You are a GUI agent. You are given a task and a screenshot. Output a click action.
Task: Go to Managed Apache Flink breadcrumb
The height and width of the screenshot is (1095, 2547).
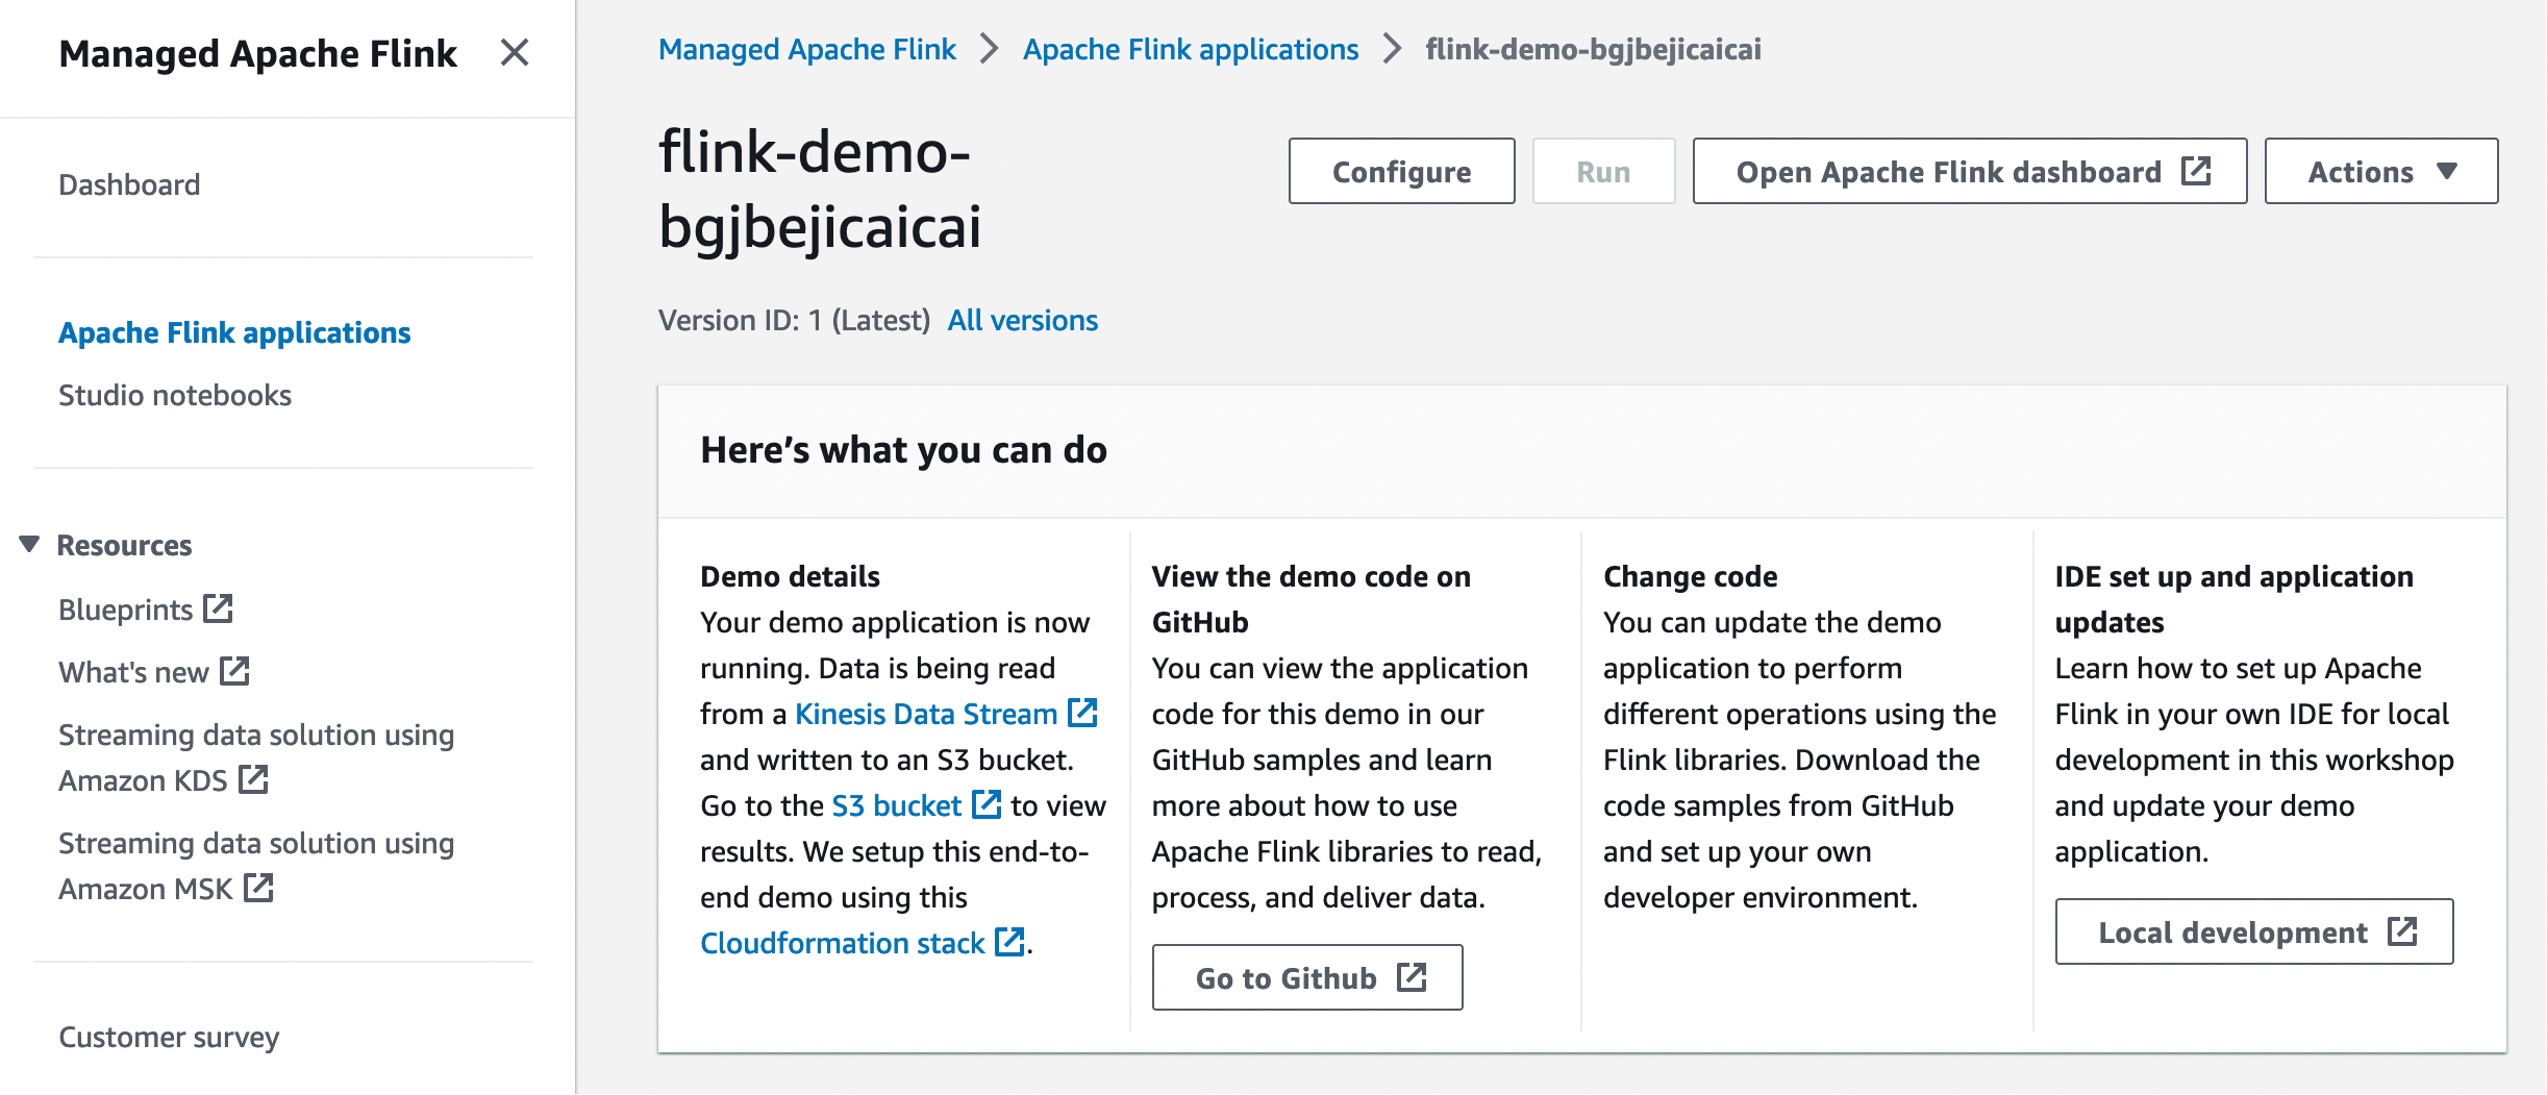click(x=807, y=49)
